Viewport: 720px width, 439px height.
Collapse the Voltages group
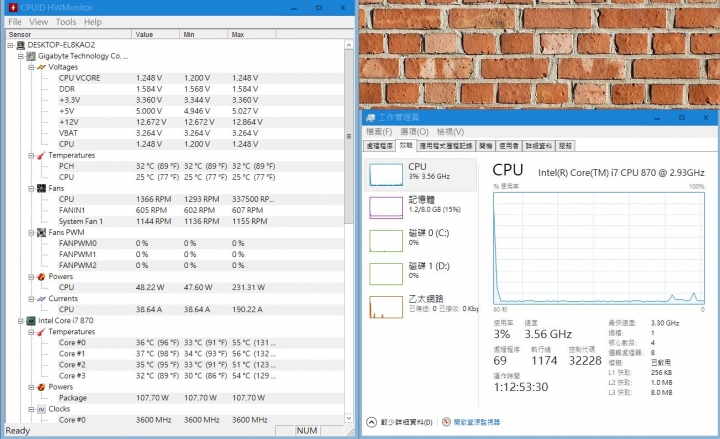tap(31, 67)
